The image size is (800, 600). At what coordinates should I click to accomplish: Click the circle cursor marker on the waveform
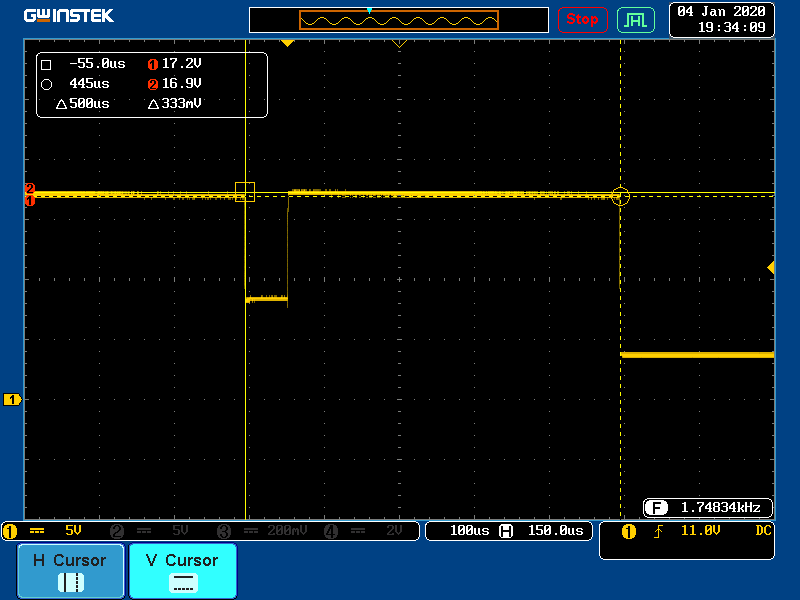pyautogui.click(x=620, y=197)
